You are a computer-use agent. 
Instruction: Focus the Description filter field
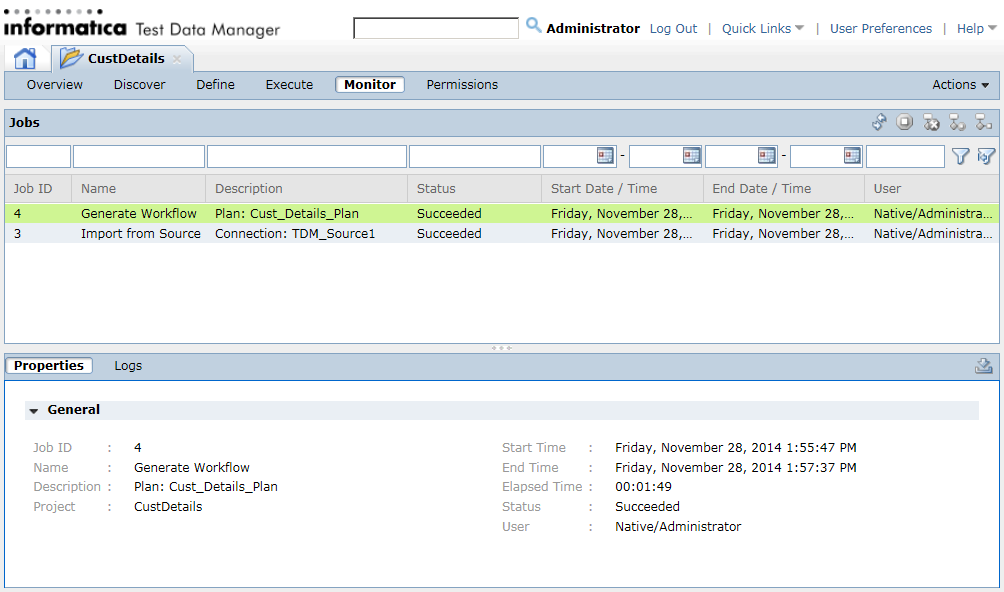point(307,156)
